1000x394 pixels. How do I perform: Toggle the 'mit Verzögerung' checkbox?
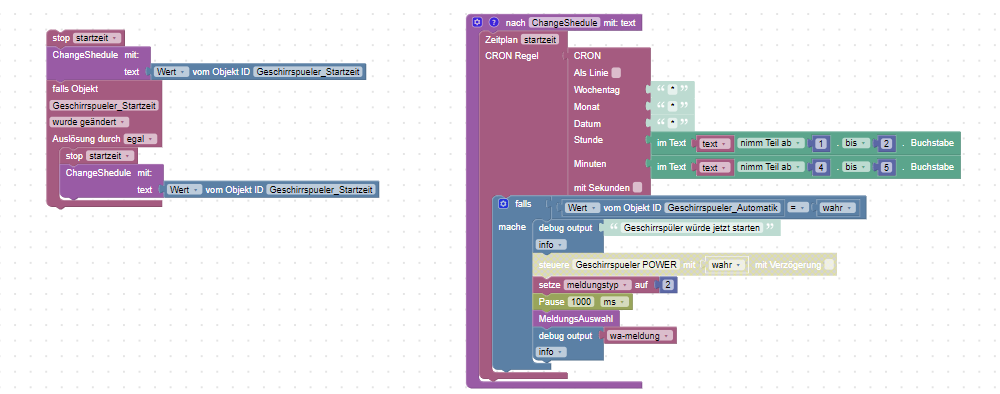click(x=828, y=265)
